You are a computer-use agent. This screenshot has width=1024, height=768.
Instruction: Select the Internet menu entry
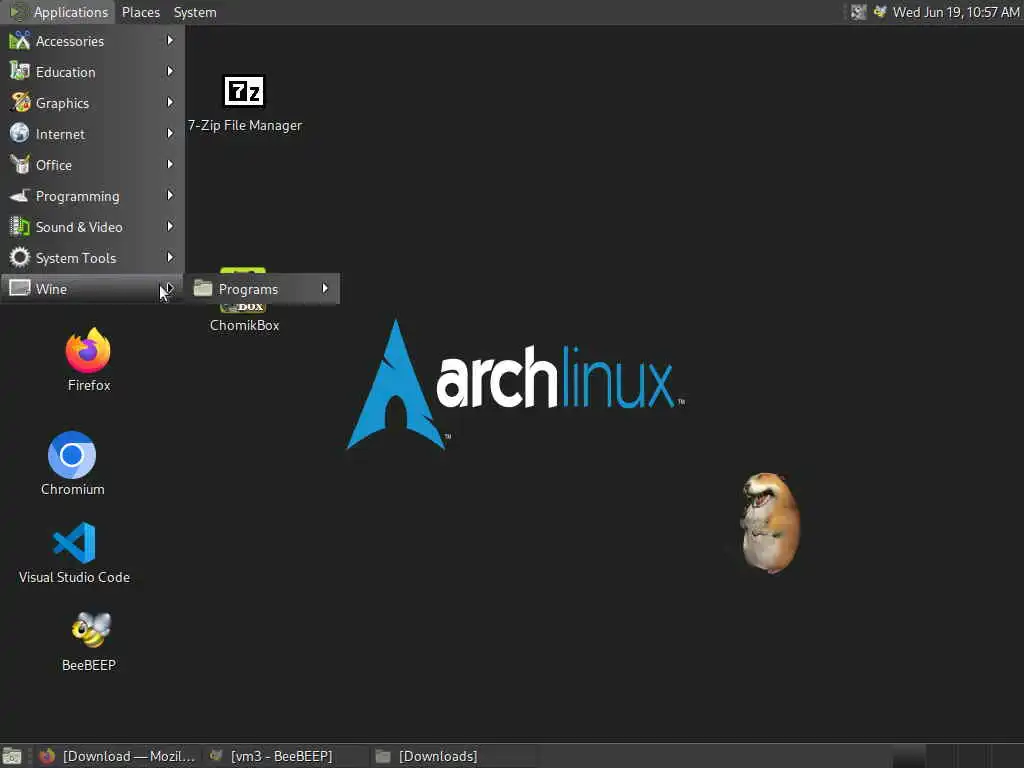coord(92,134)
